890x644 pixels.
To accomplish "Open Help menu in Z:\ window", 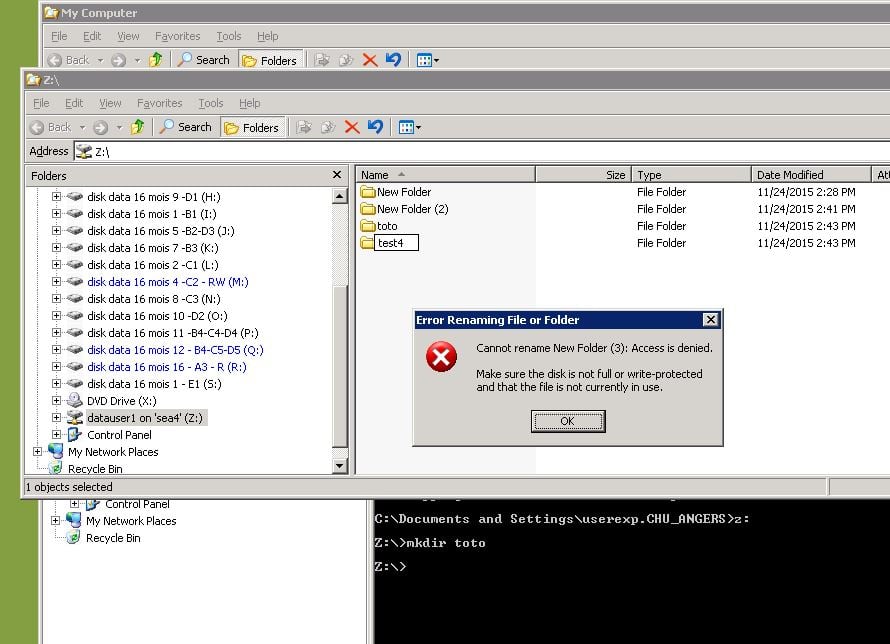I will click(x=249, y=103).
